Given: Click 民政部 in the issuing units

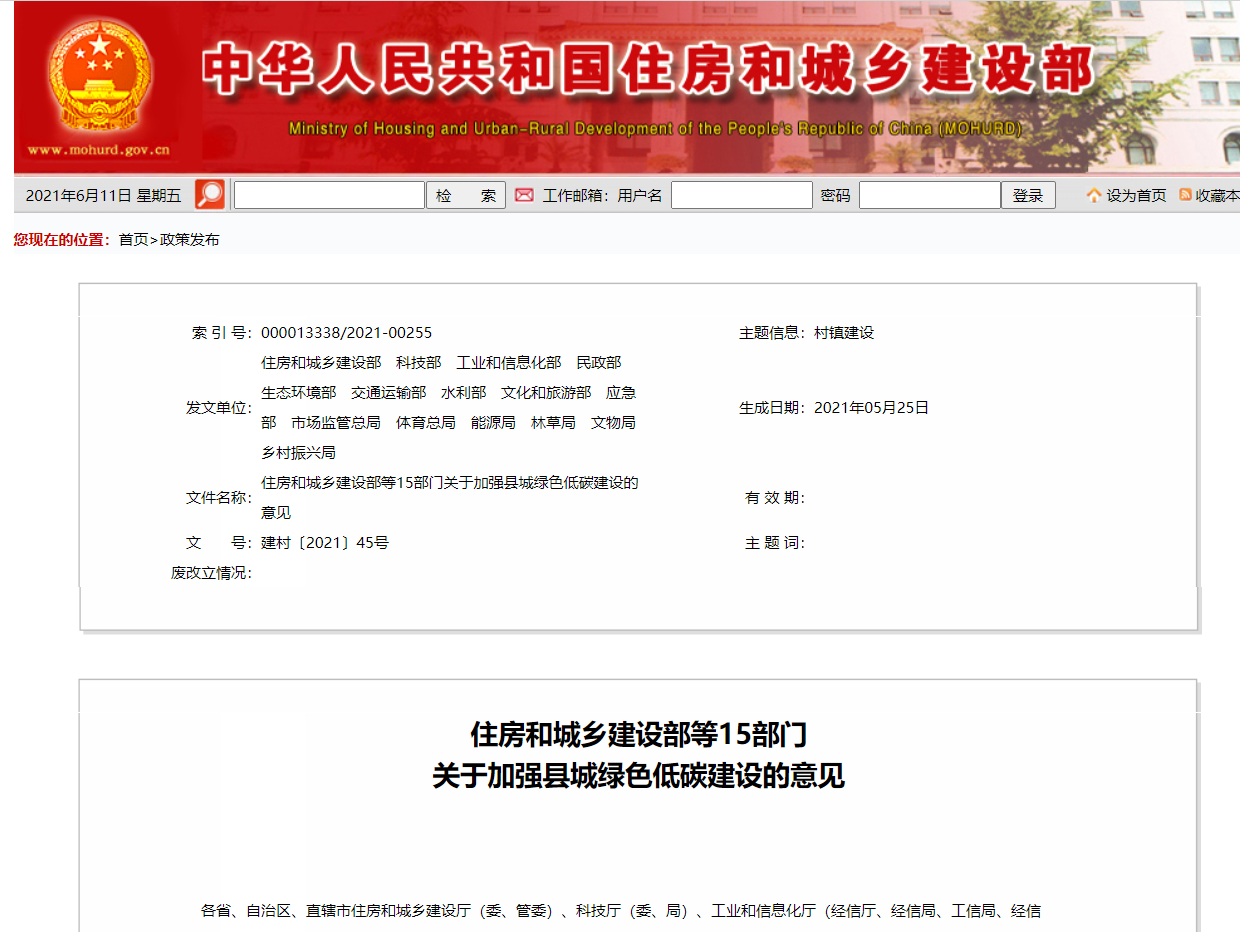Looking at the screenshot, I should coord(598,363).
